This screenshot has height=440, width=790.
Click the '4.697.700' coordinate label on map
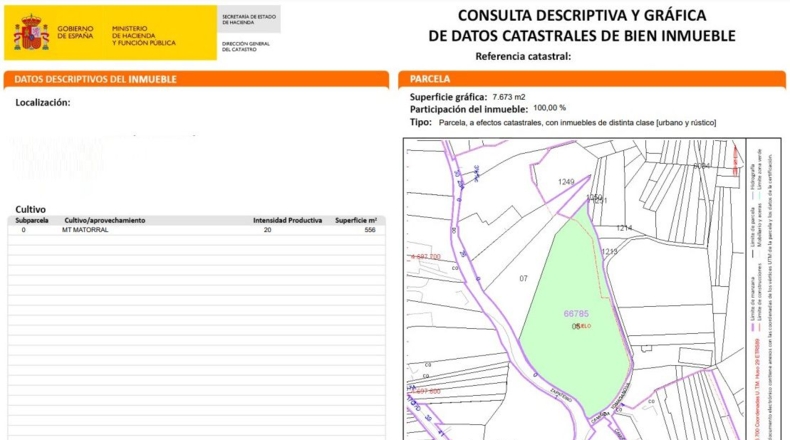pos(426,257)
